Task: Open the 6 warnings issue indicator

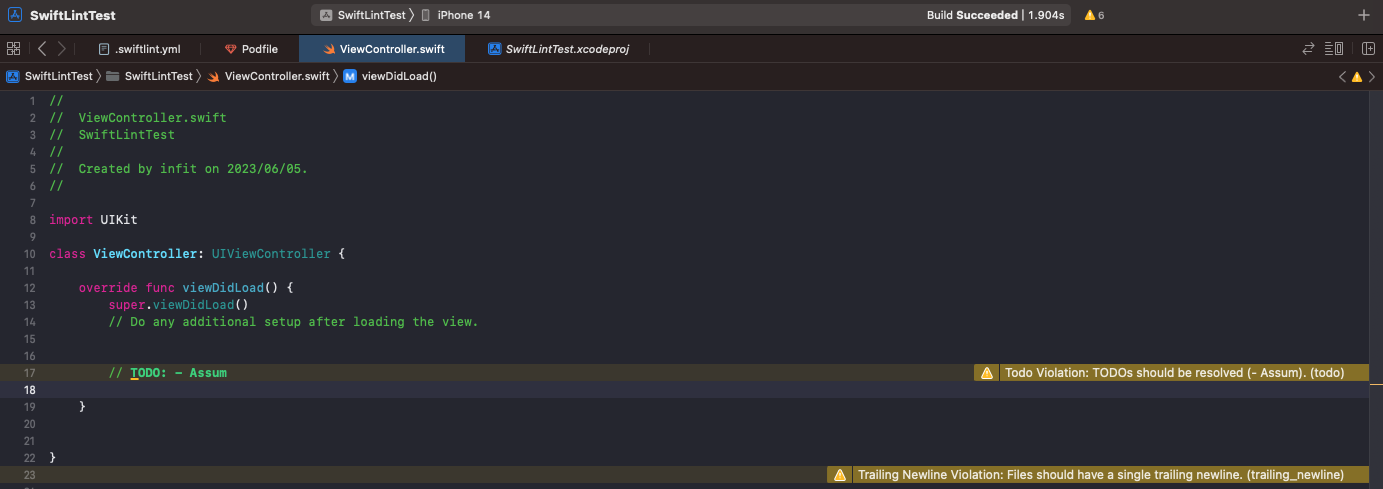Action: click(x=1094, y=15)
